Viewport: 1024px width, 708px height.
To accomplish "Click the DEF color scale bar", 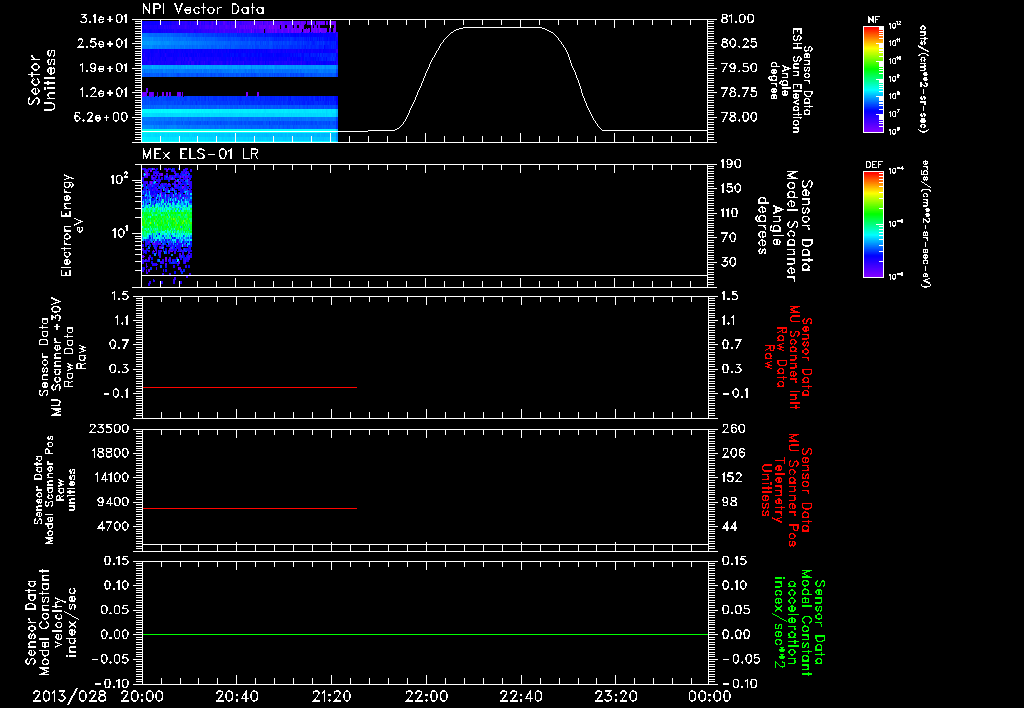I will pos(874,224).
